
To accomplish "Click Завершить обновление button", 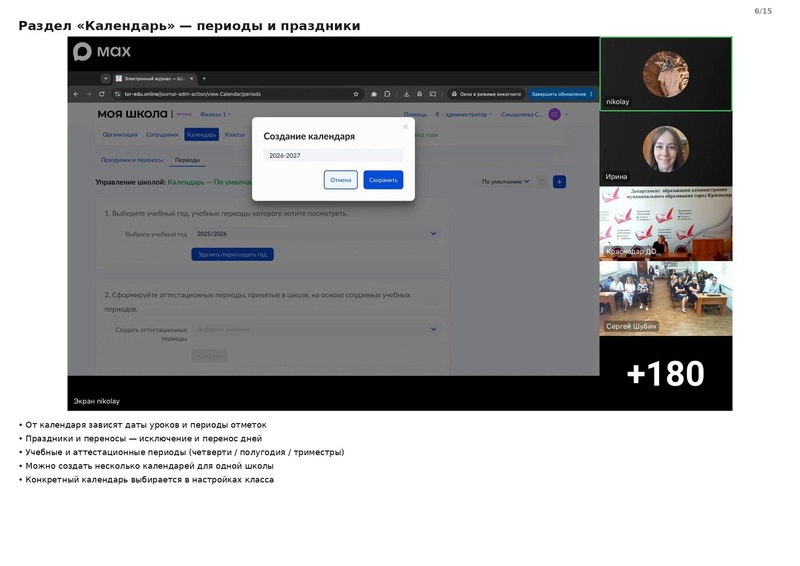I will pos(559,94).
